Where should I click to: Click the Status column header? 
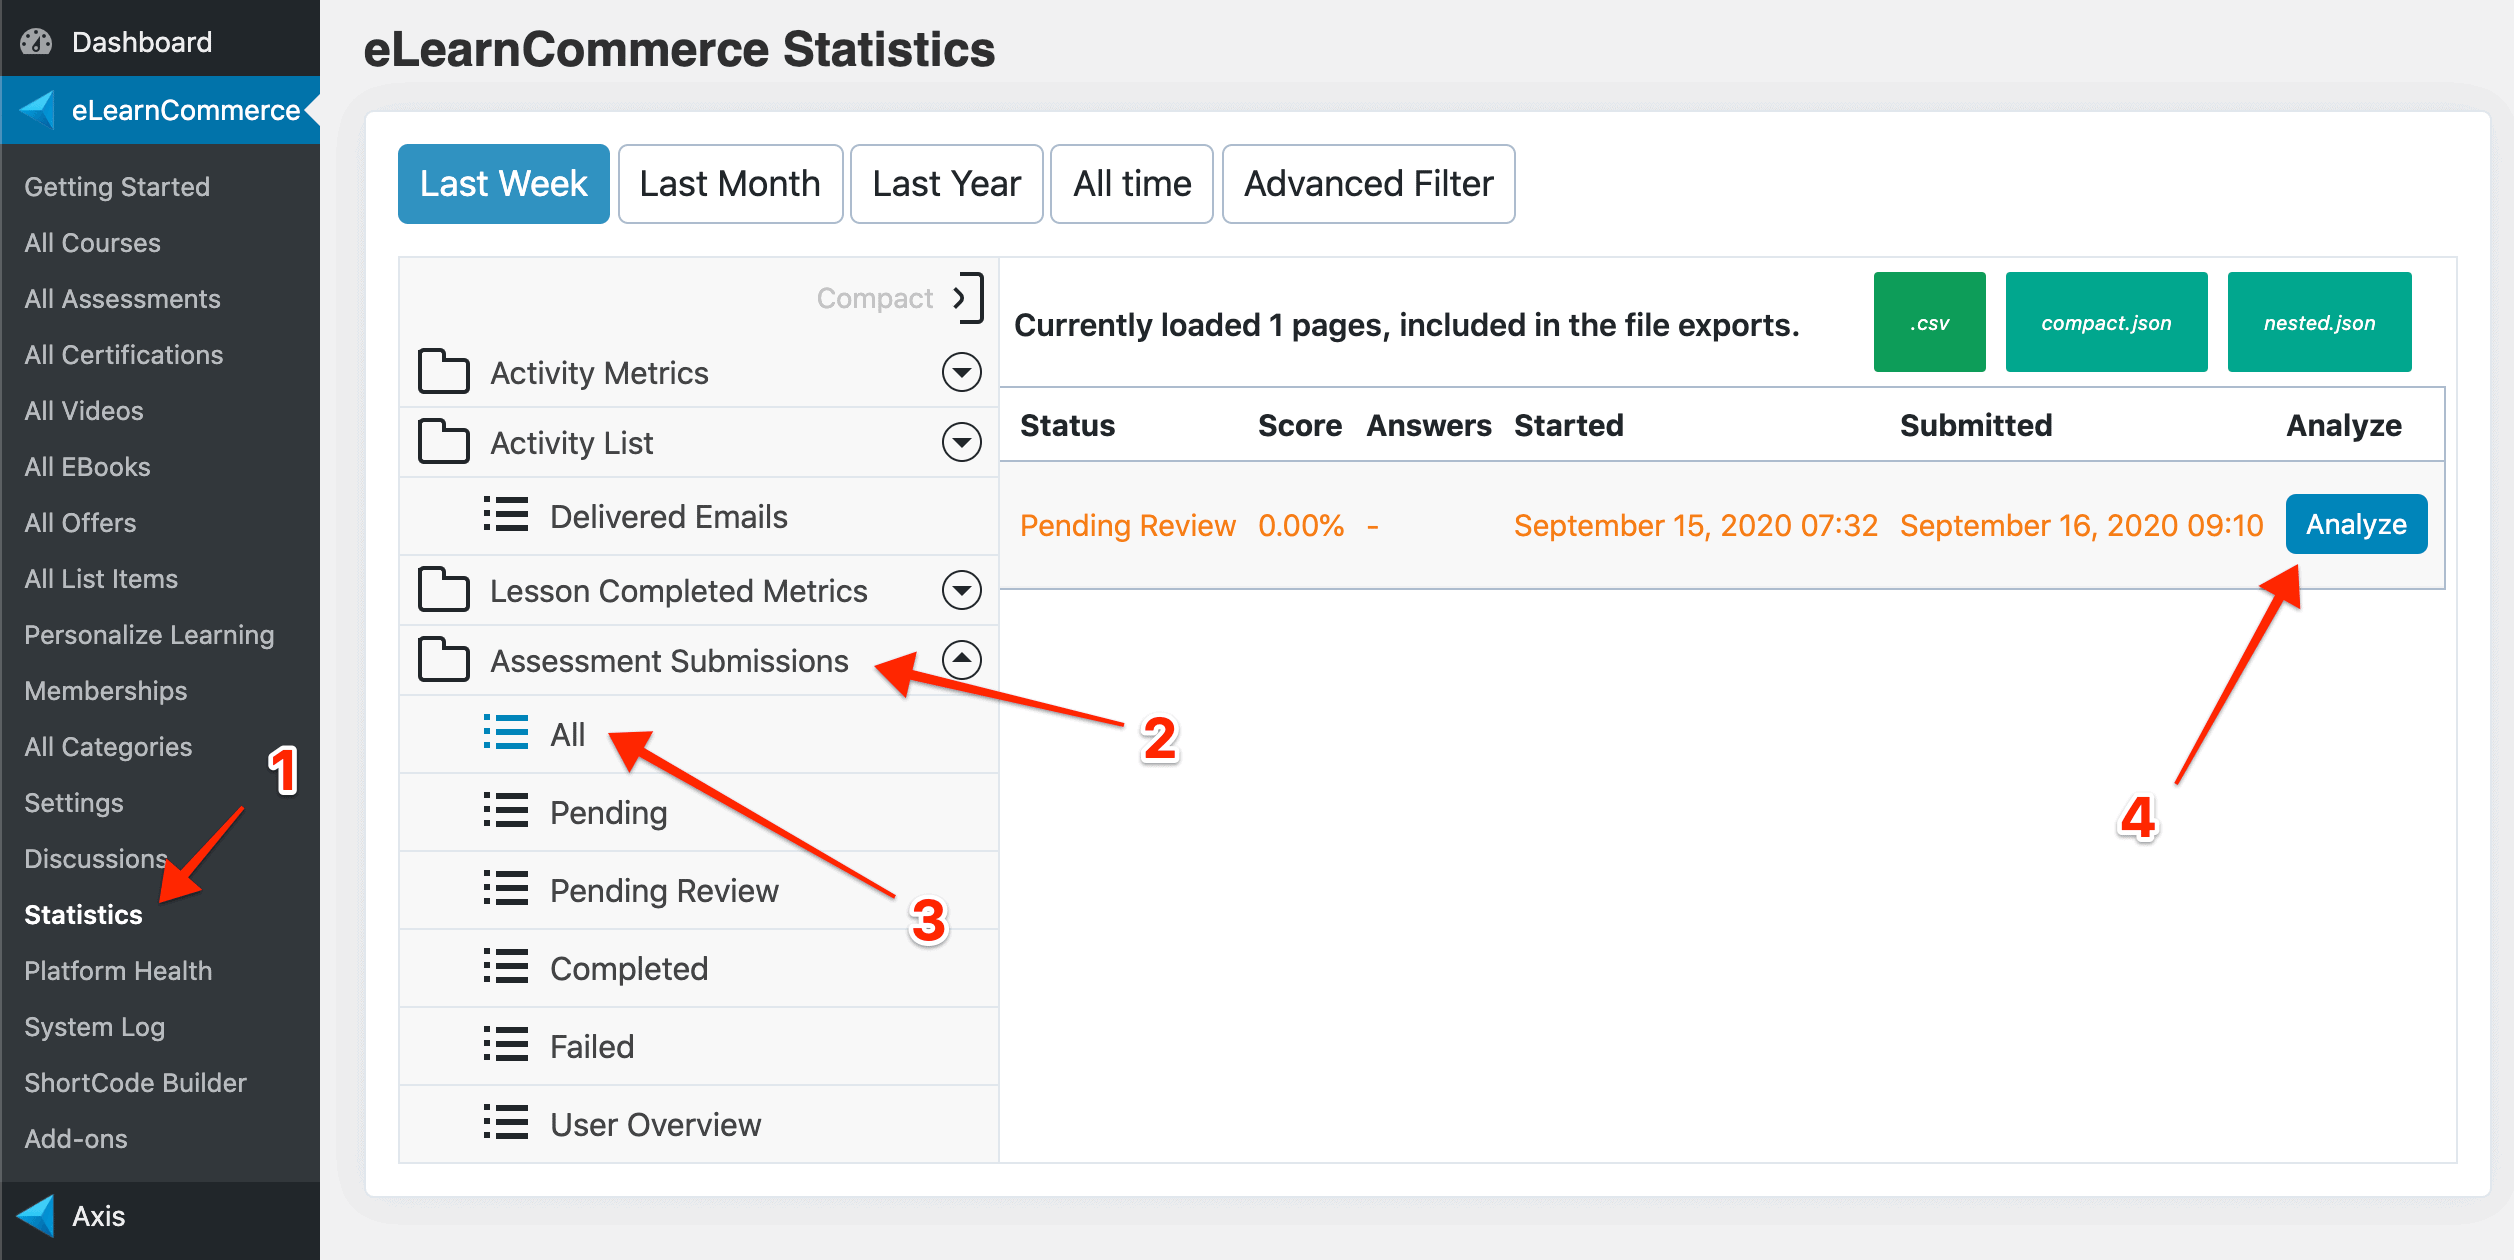point(1067,425)
